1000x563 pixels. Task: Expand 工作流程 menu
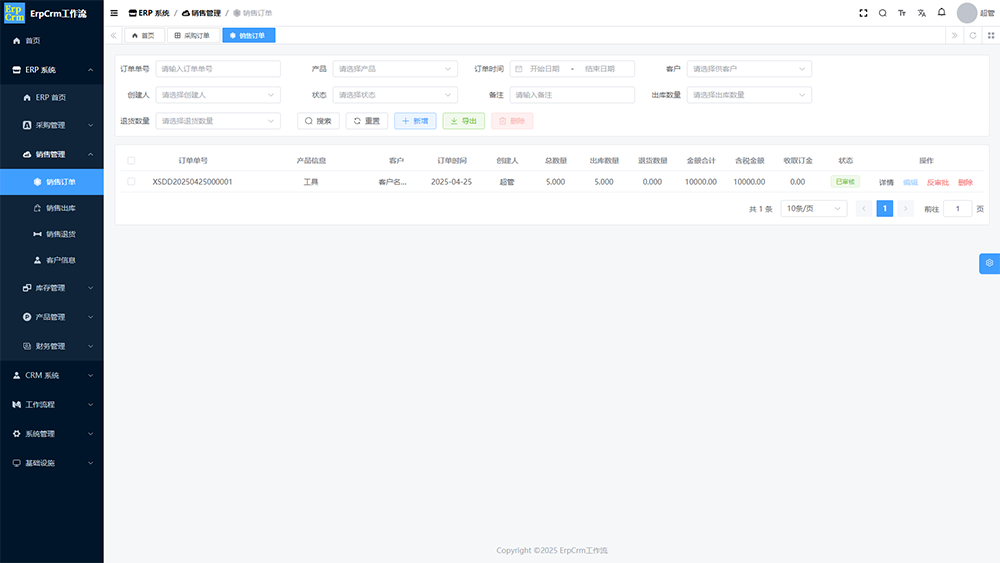(52, 404)
